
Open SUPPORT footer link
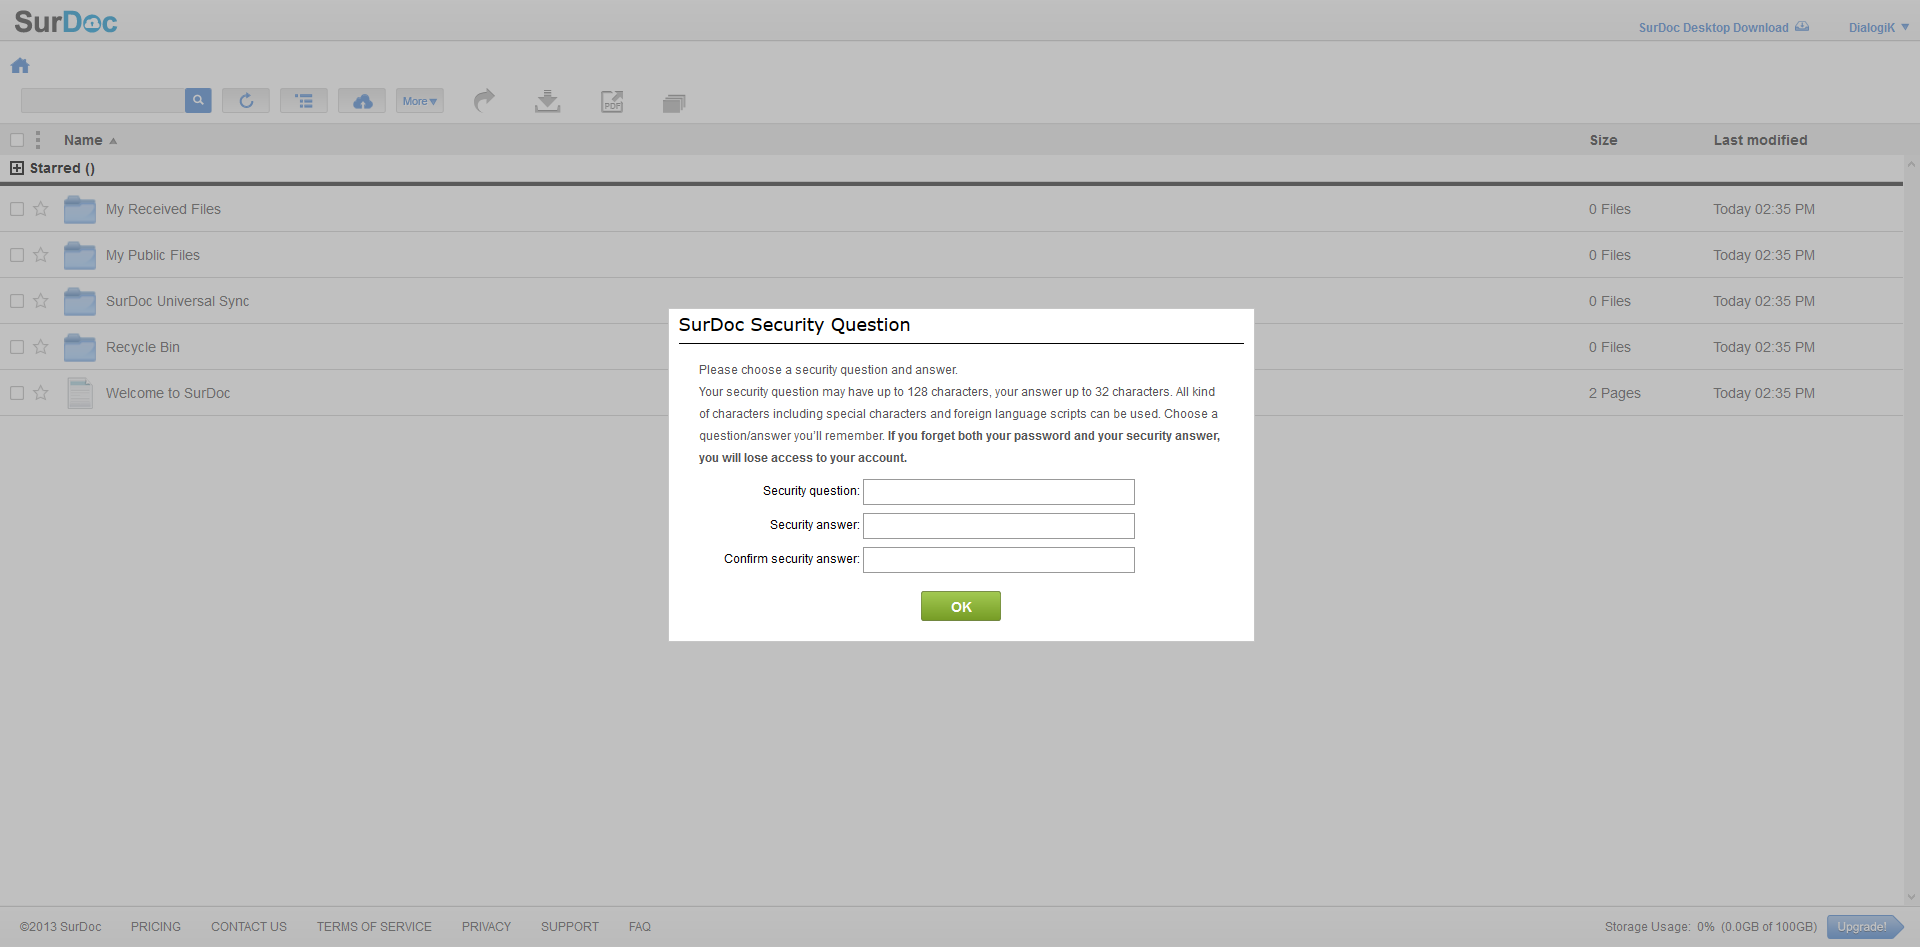coord(570,927)
